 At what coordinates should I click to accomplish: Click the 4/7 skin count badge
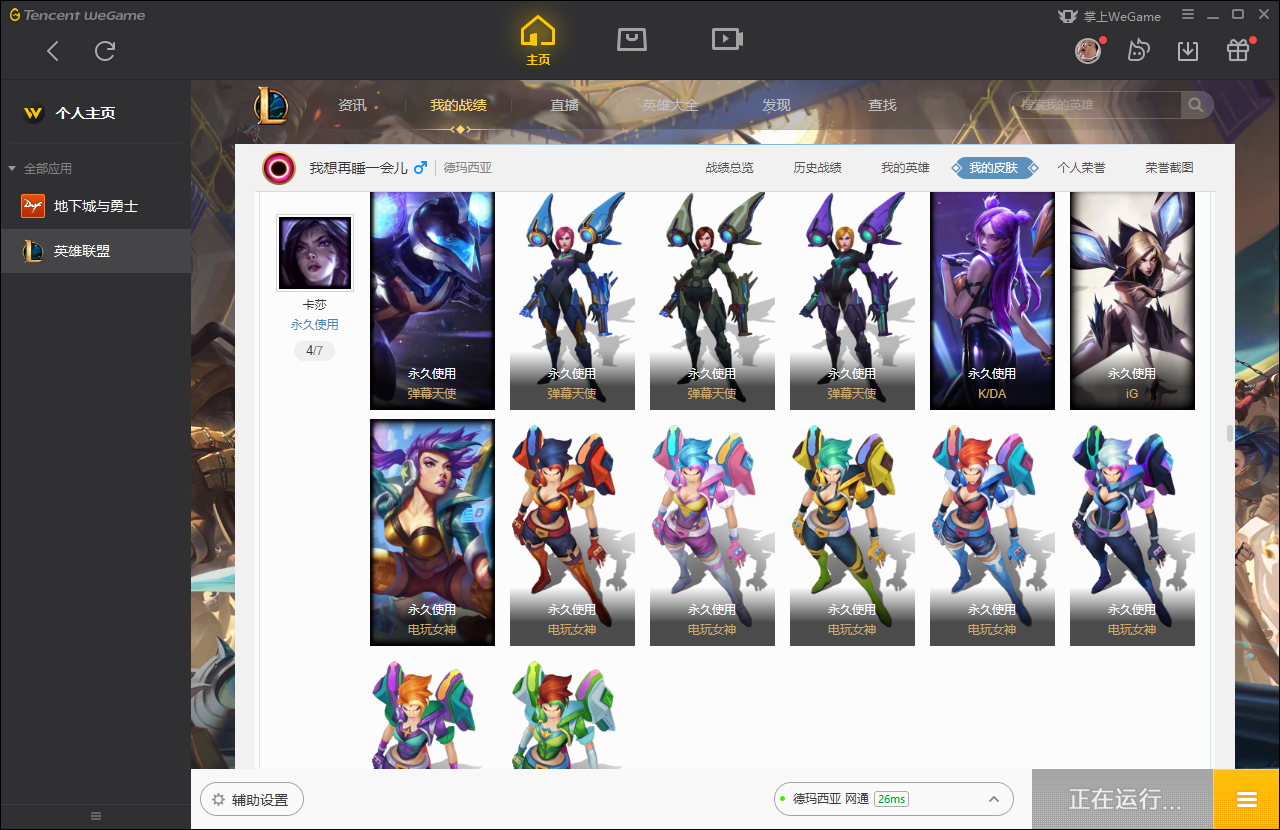point(314,351)
